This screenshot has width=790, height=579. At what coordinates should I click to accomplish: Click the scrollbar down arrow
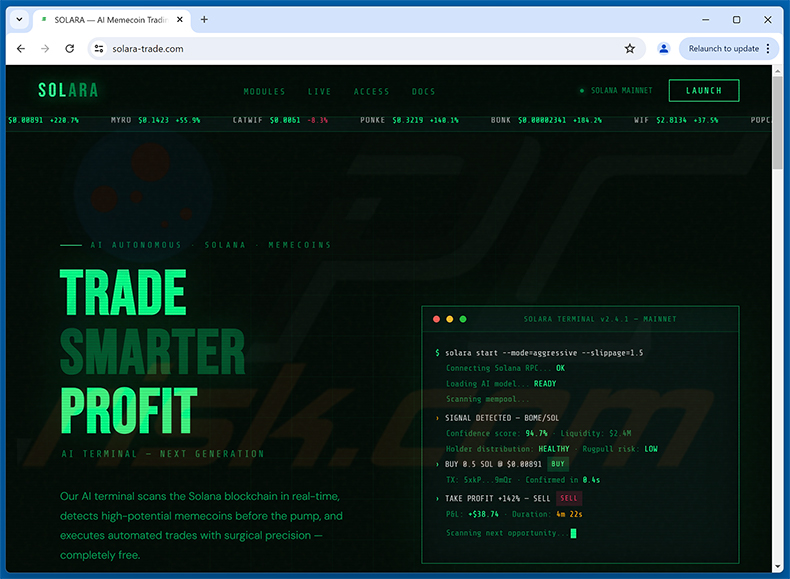pos(777,566)
